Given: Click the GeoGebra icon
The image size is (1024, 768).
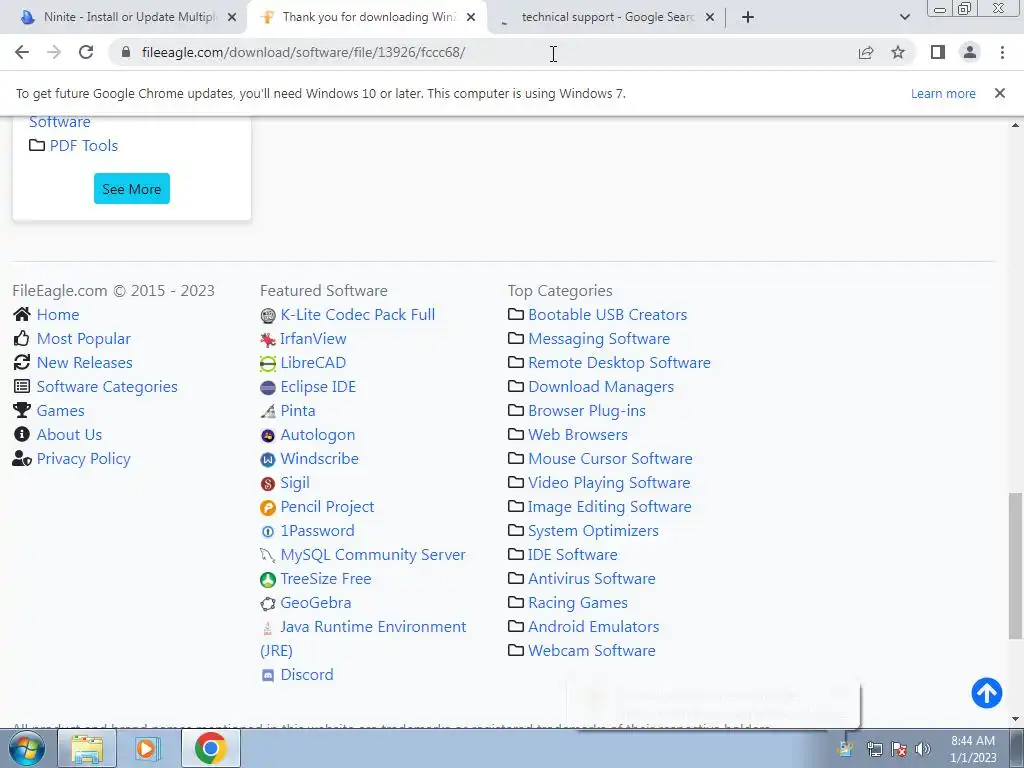Looking at the screenshot, I should [x=268, y=604].
